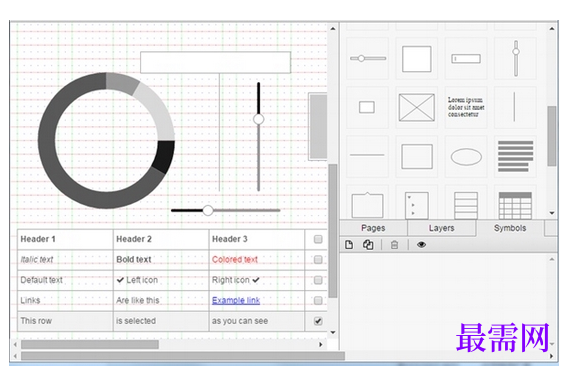The height and width of the screenshot is (369, 568).
Task: Switch to the Pages tab
Action: (373, 228)
